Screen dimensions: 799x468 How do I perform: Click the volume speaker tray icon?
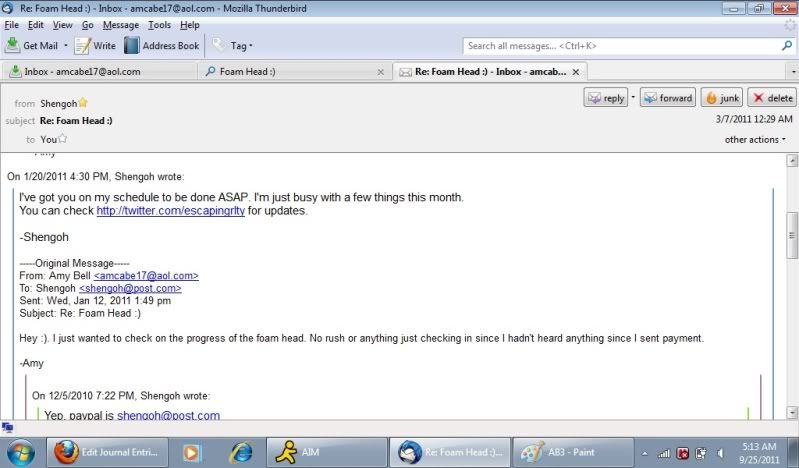coord(720,453)
